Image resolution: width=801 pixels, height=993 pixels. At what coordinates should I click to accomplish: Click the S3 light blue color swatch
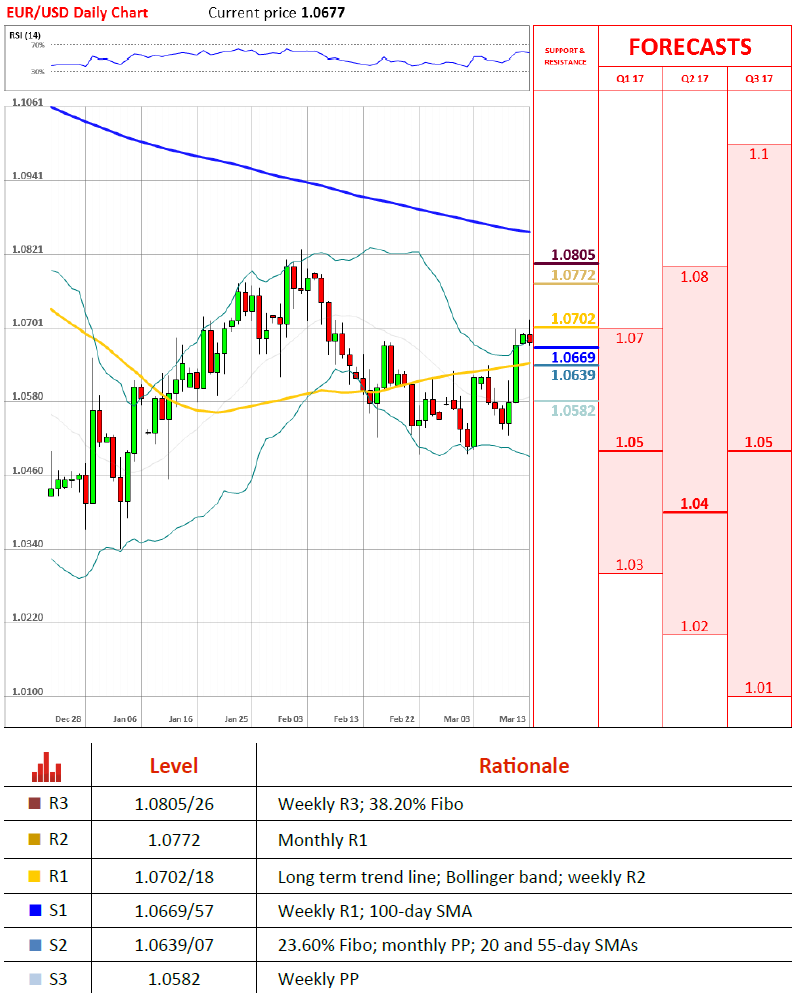[35, 979]
